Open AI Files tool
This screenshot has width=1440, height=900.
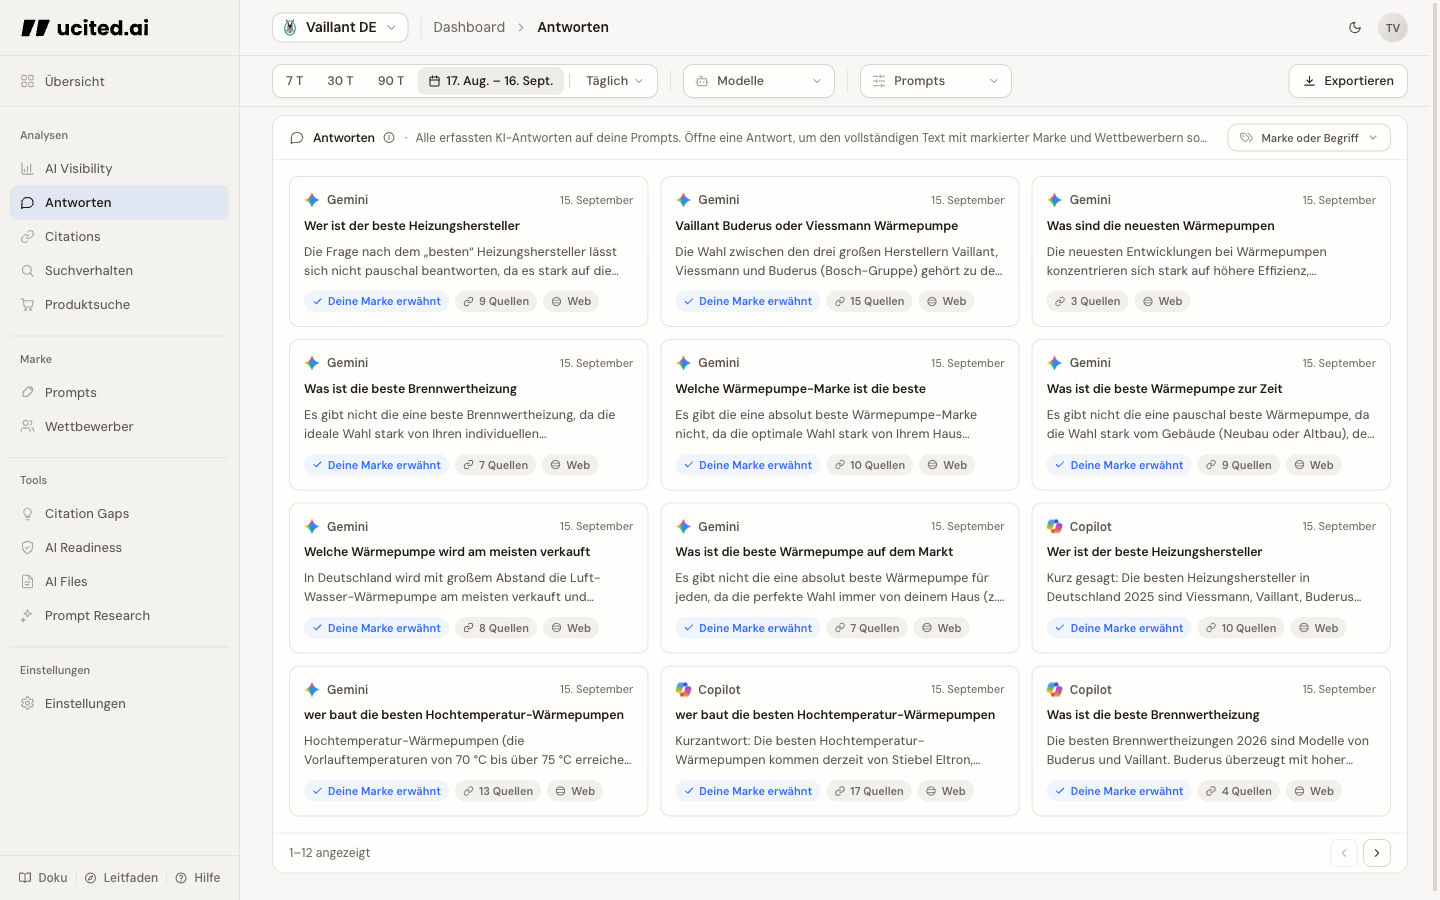[119, 582]
